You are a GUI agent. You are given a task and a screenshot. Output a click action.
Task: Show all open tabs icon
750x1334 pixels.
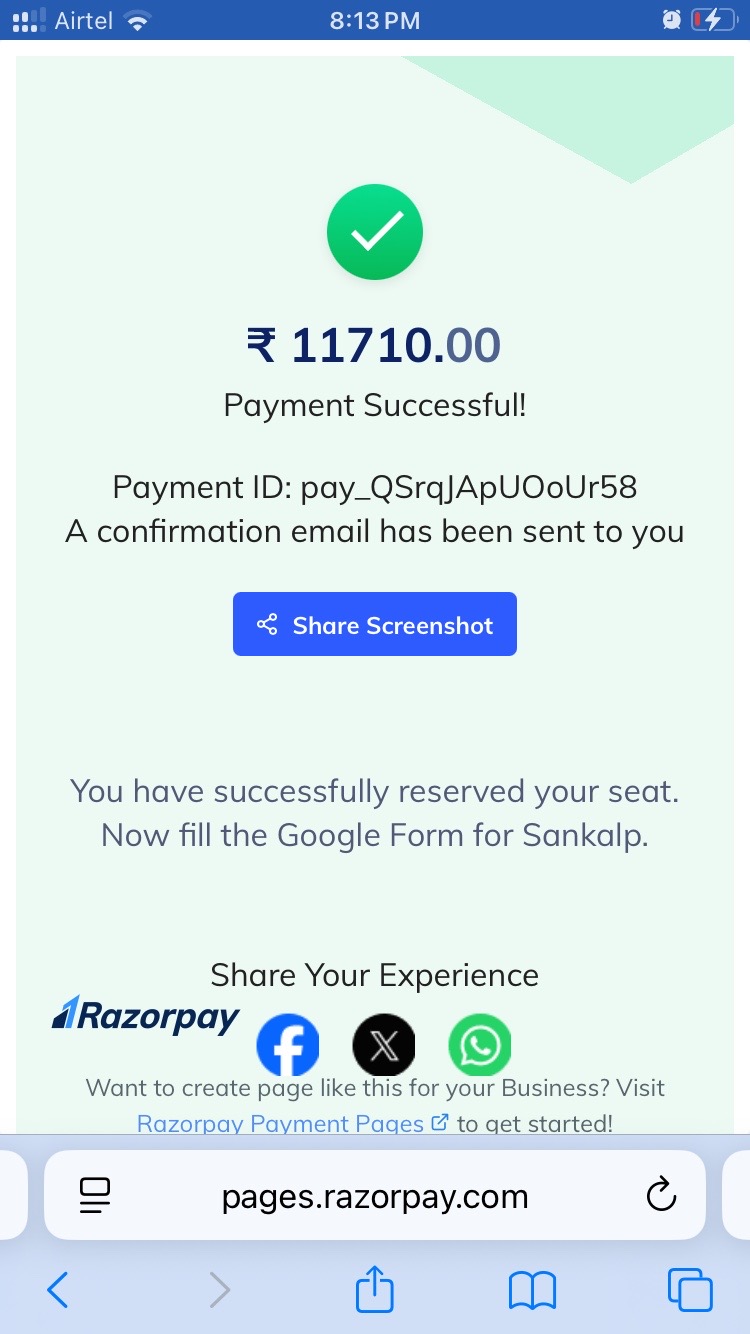tap(690, 1290)
